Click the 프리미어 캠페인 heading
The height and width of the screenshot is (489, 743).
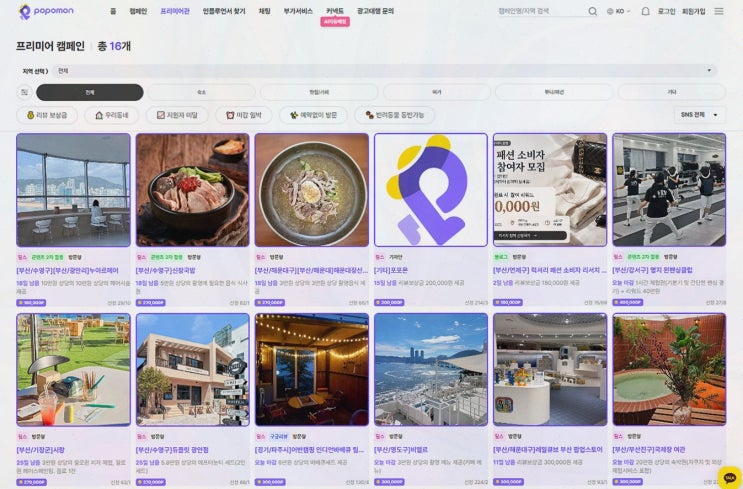[x=50, y=46]
